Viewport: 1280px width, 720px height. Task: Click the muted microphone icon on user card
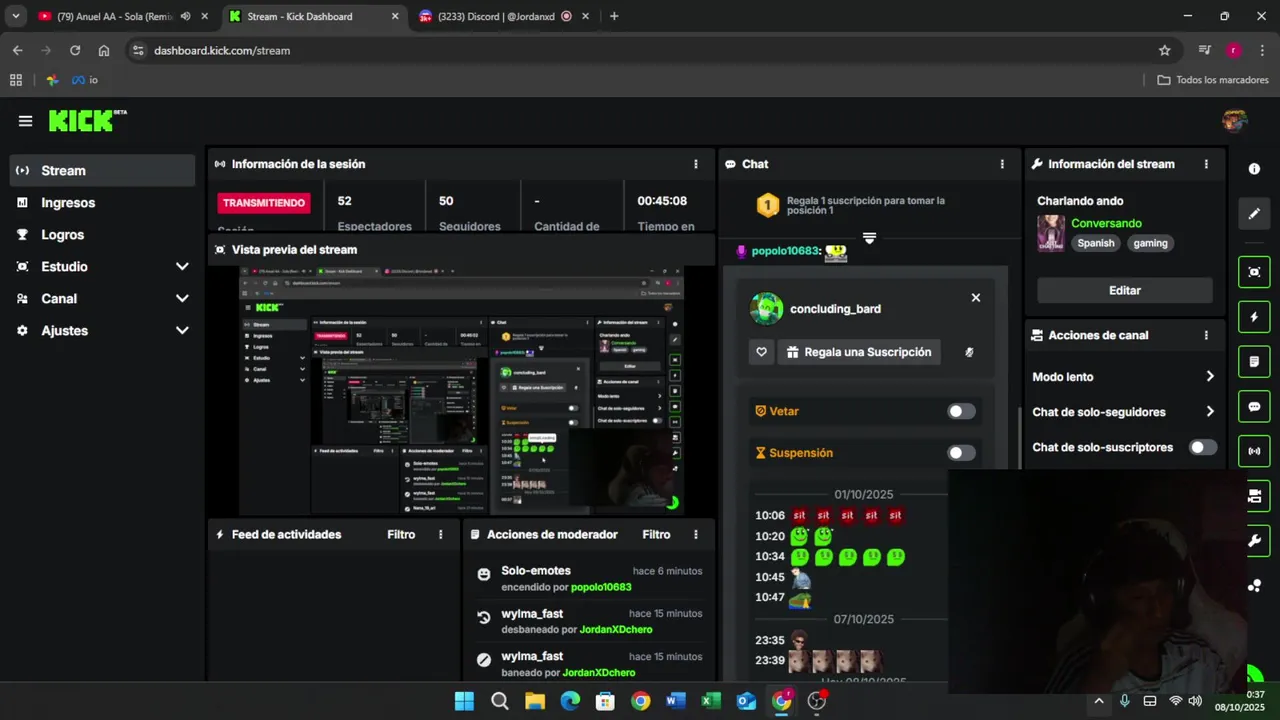click(x=969, y=352)
